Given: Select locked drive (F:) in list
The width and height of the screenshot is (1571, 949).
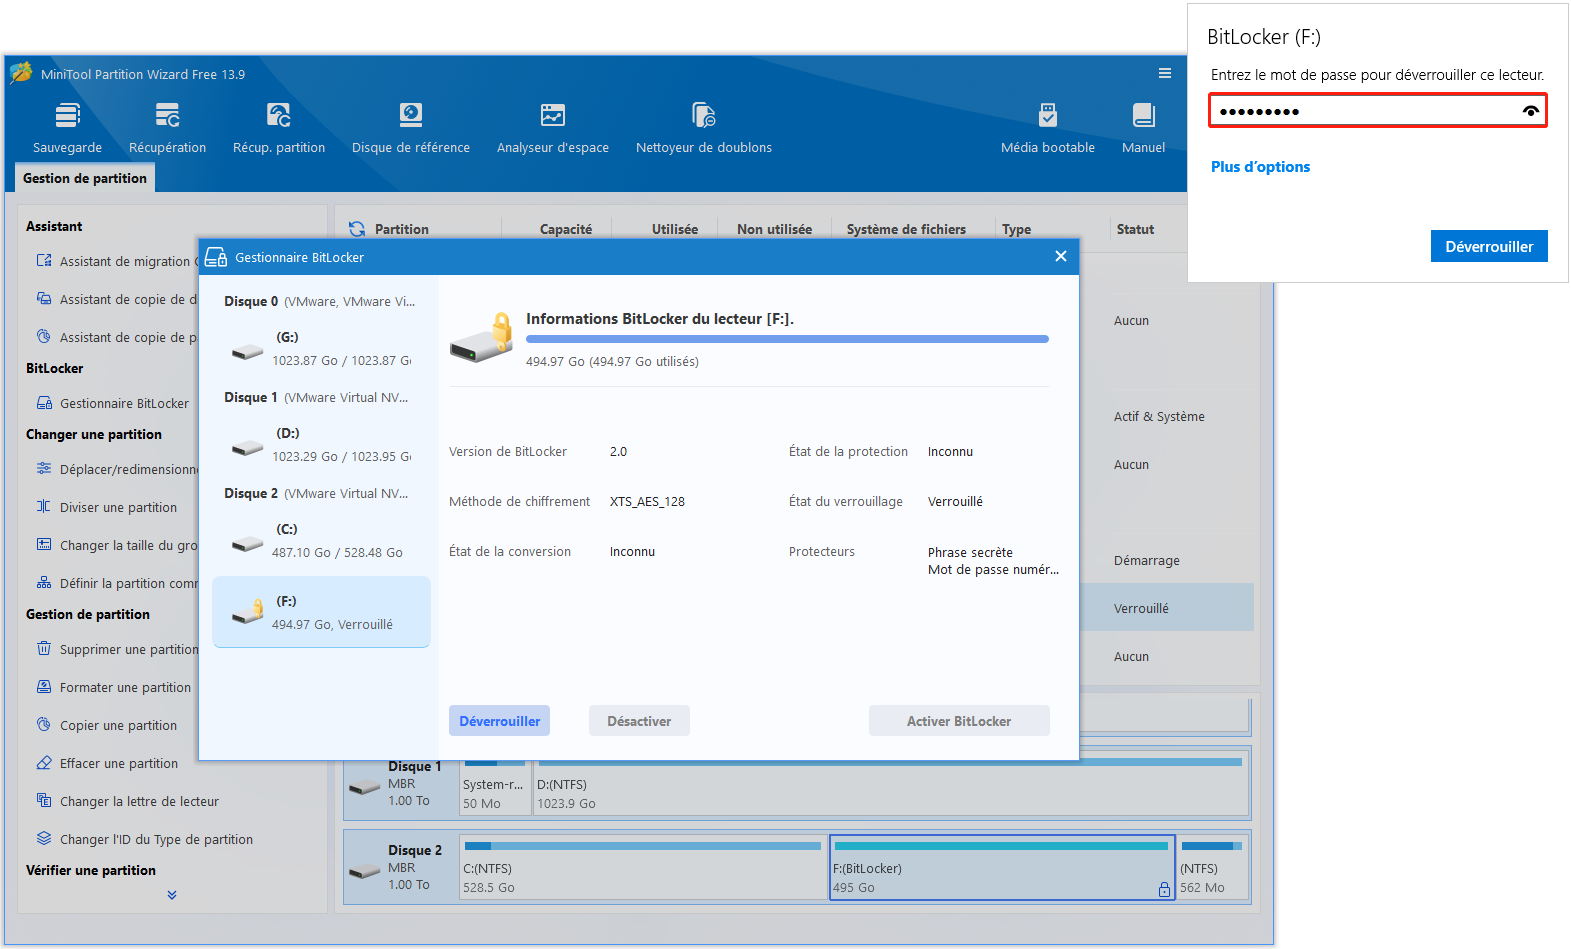Looking at the screenshot, I should (321, 612).
